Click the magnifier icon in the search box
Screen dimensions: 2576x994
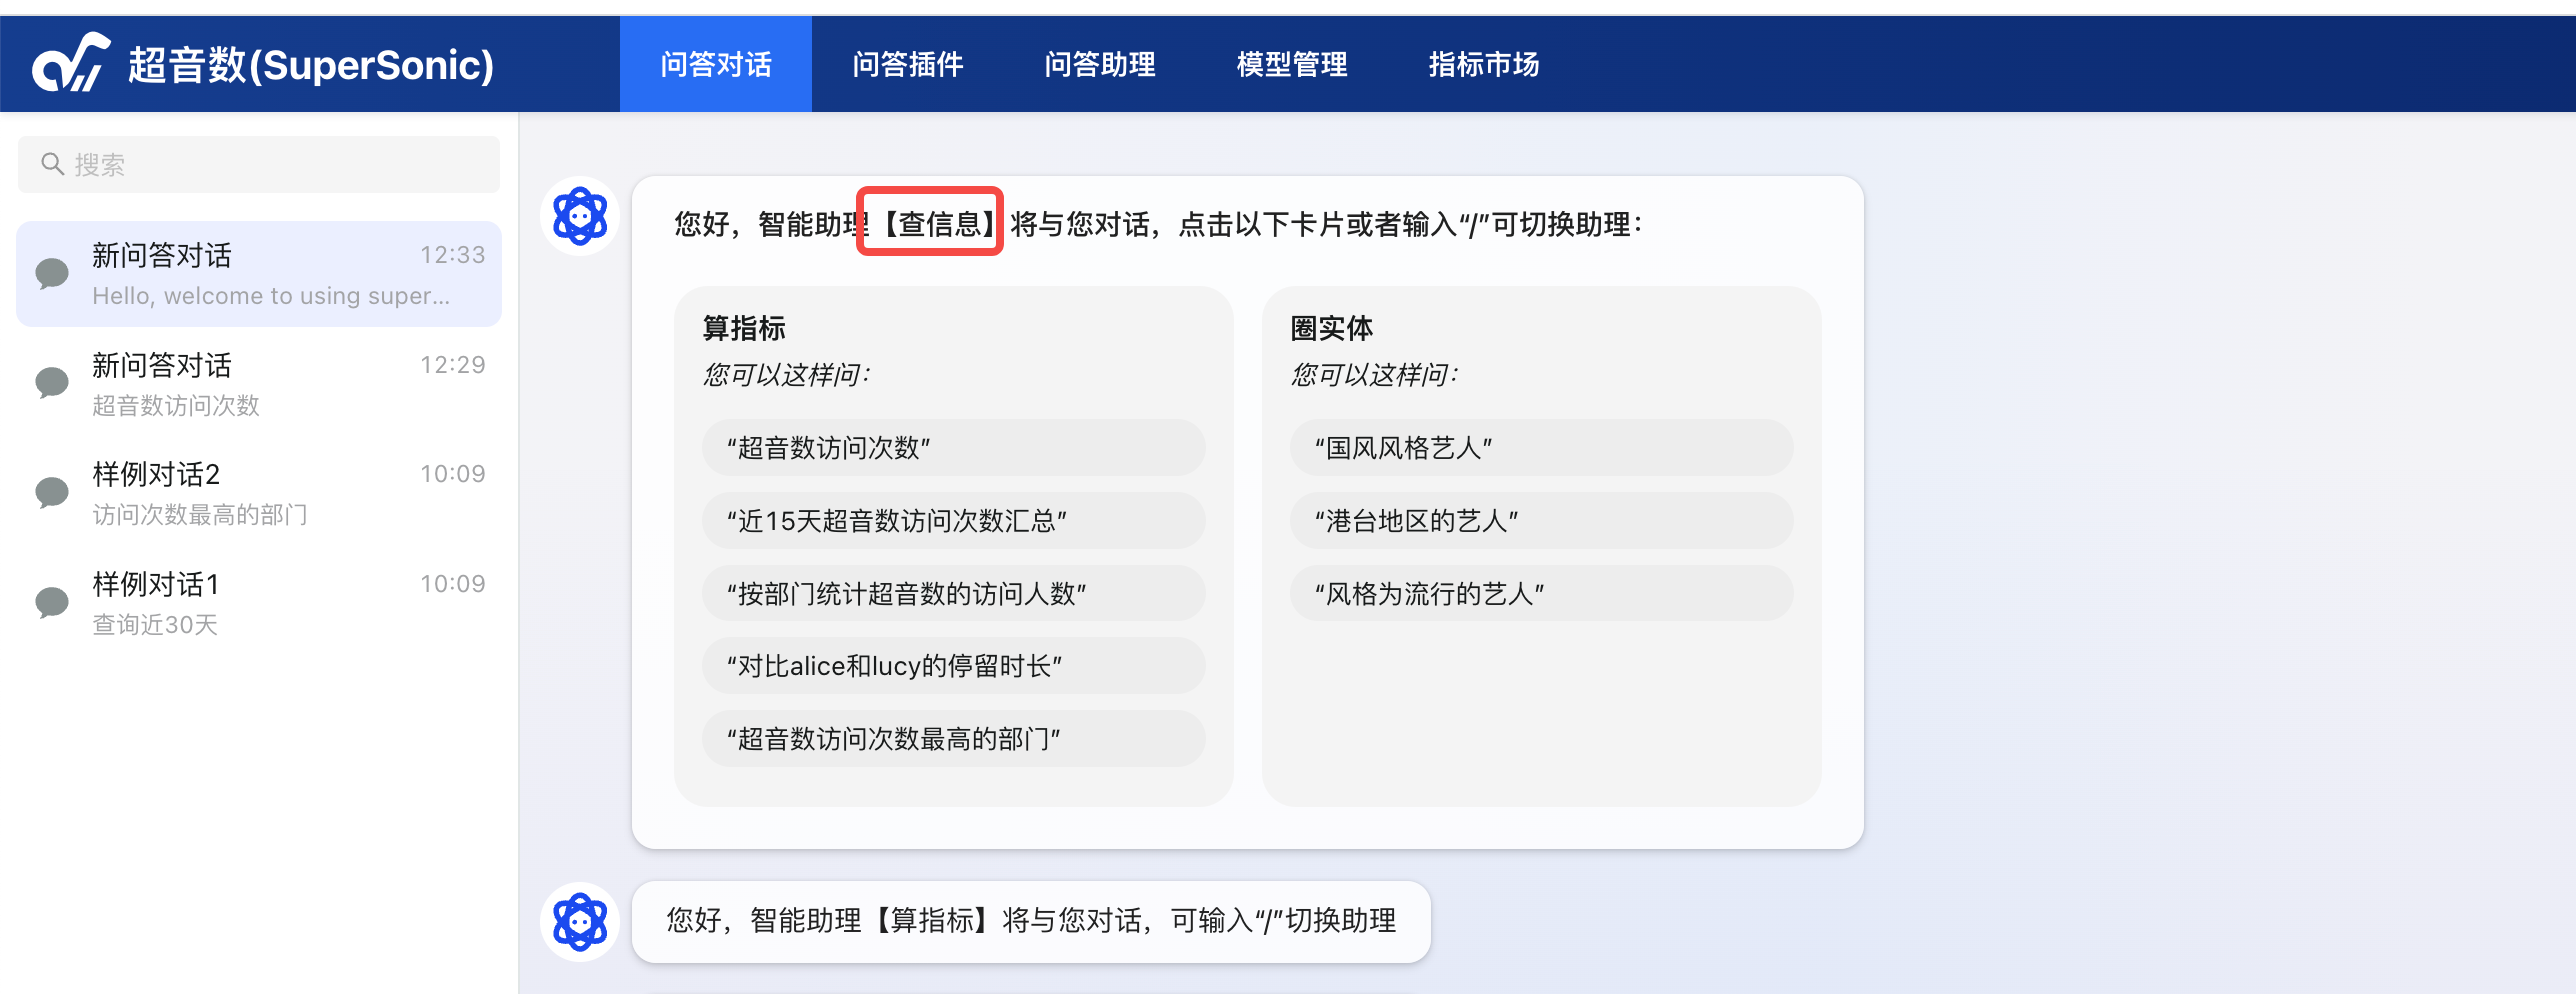pos(52,163)
